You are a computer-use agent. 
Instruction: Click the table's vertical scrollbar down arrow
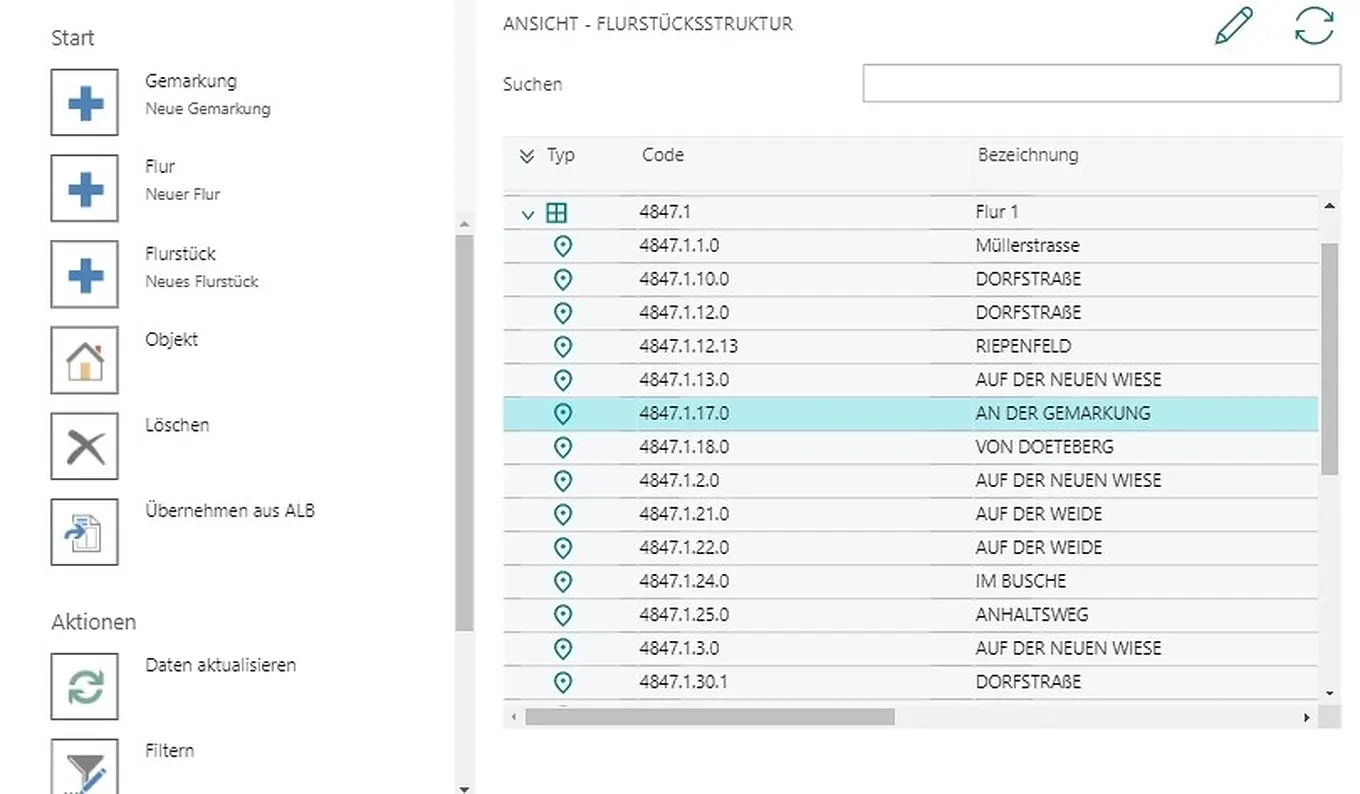click(x=1329, y=693)
